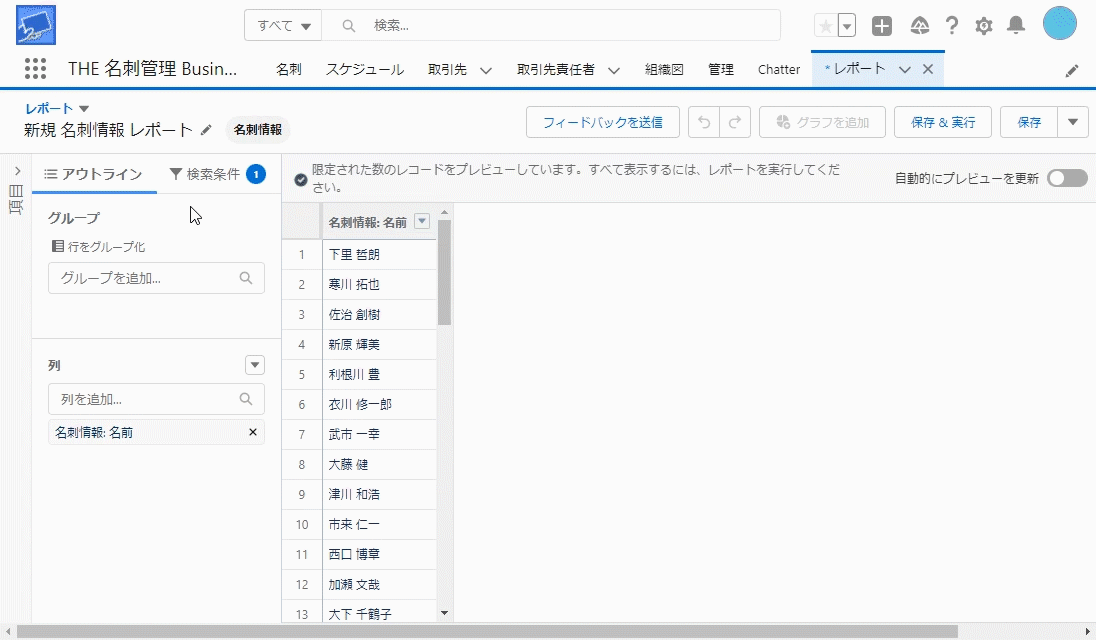The width and height of the screenshot is (1096, 640).
Task: Click the 項目 fields panel icon
Action: pyautogui.click(x=15, y=200)
